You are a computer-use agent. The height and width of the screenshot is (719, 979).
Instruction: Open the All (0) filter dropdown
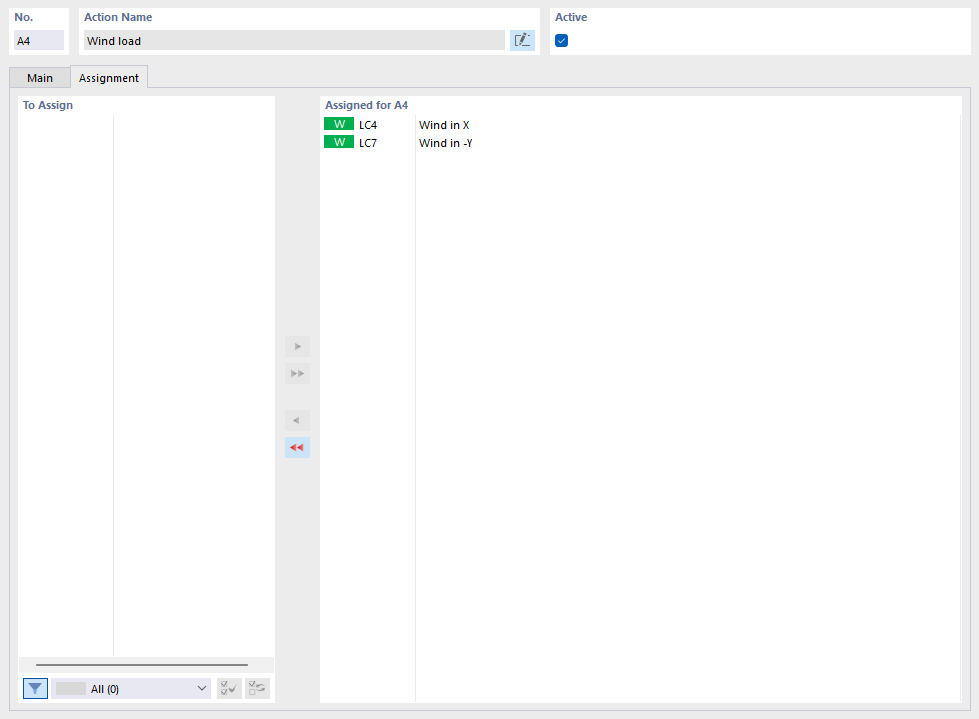tap(130, 688)
